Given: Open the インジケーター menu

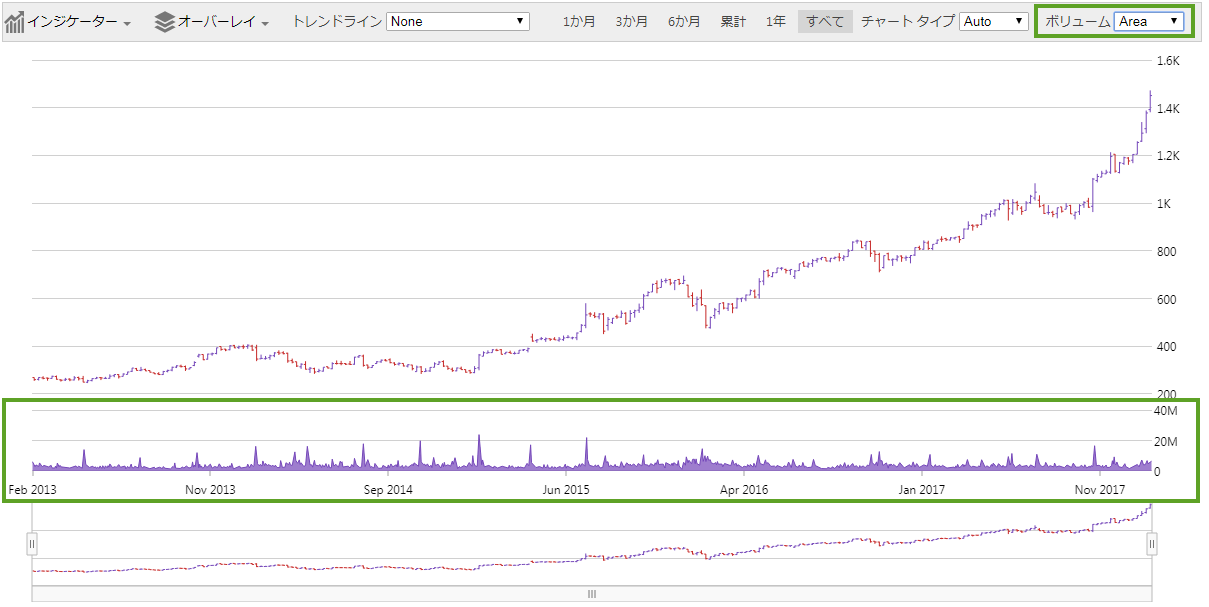Looking at the screenshot, I should [71, 20].
